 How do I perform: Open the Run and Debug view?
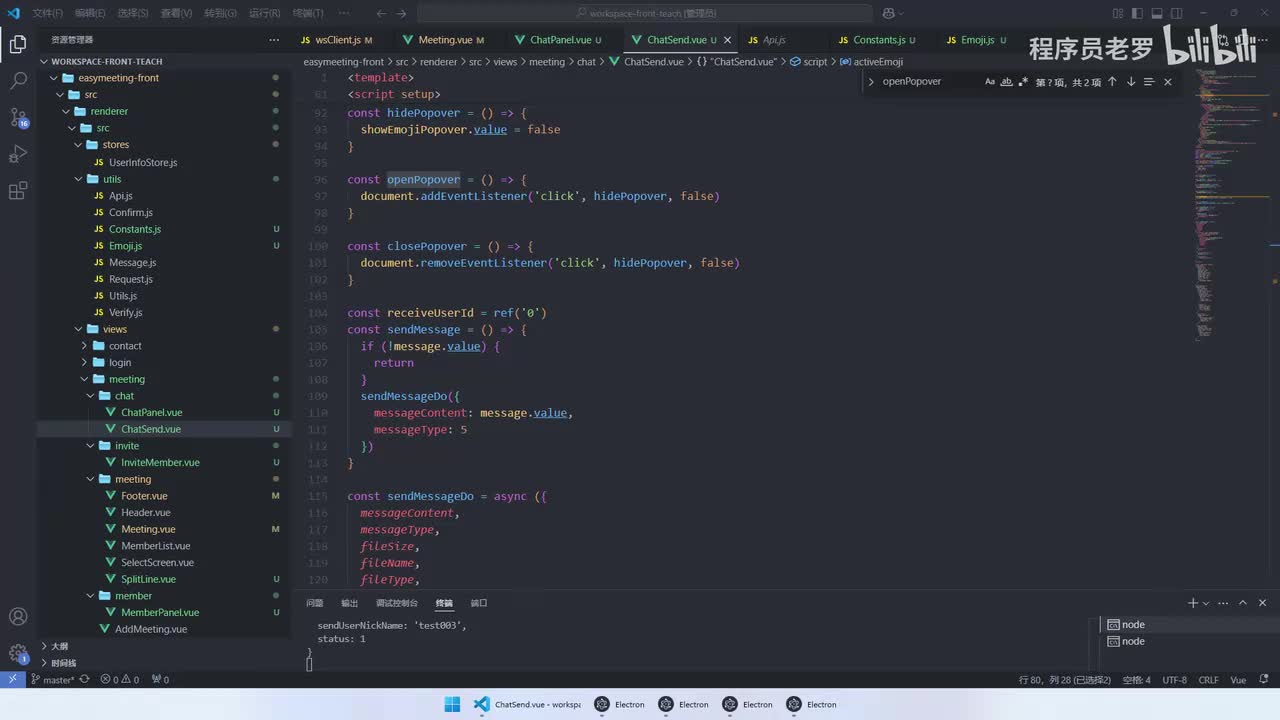point(18,154)
